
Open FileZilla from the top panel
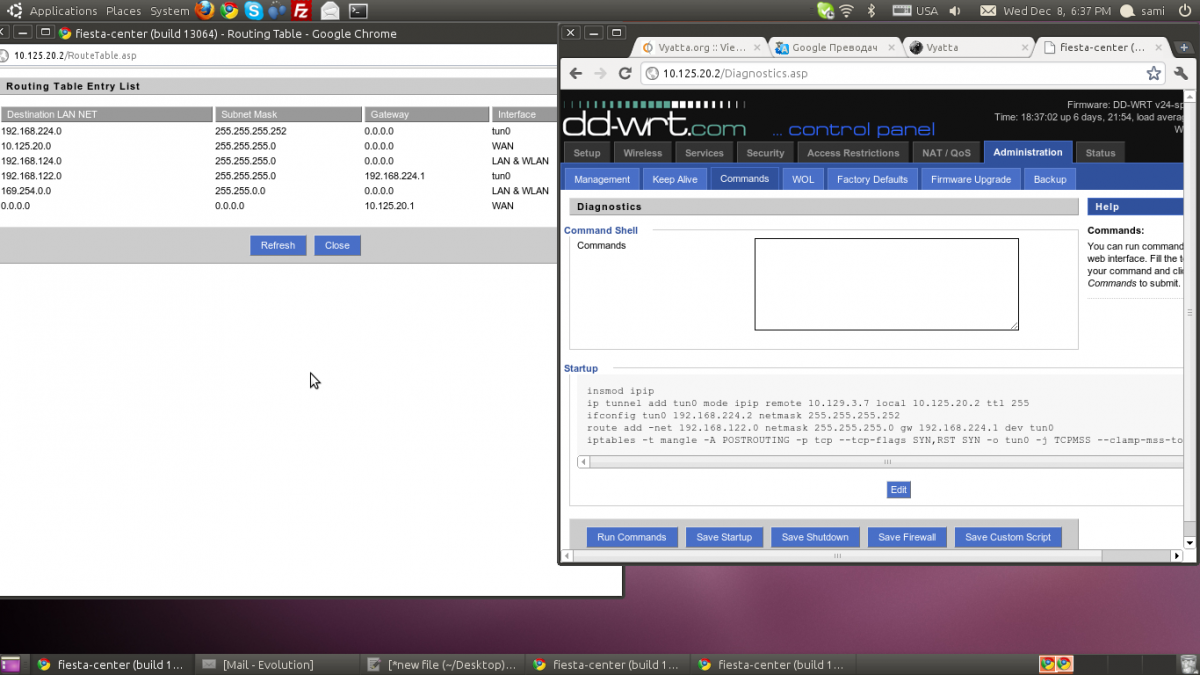[x=301, y=11]
